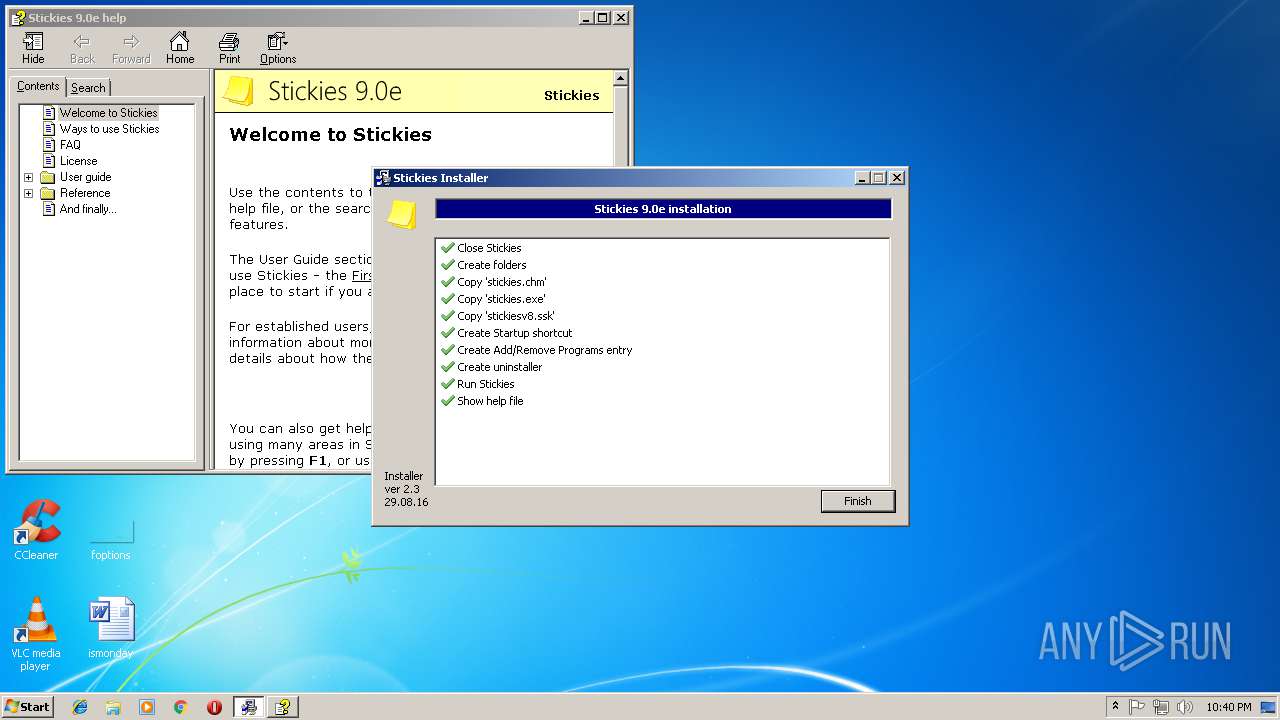Viewport: 1280px width, 720px height.
Task: Select the User guide tree item
Action: (85, 177)
